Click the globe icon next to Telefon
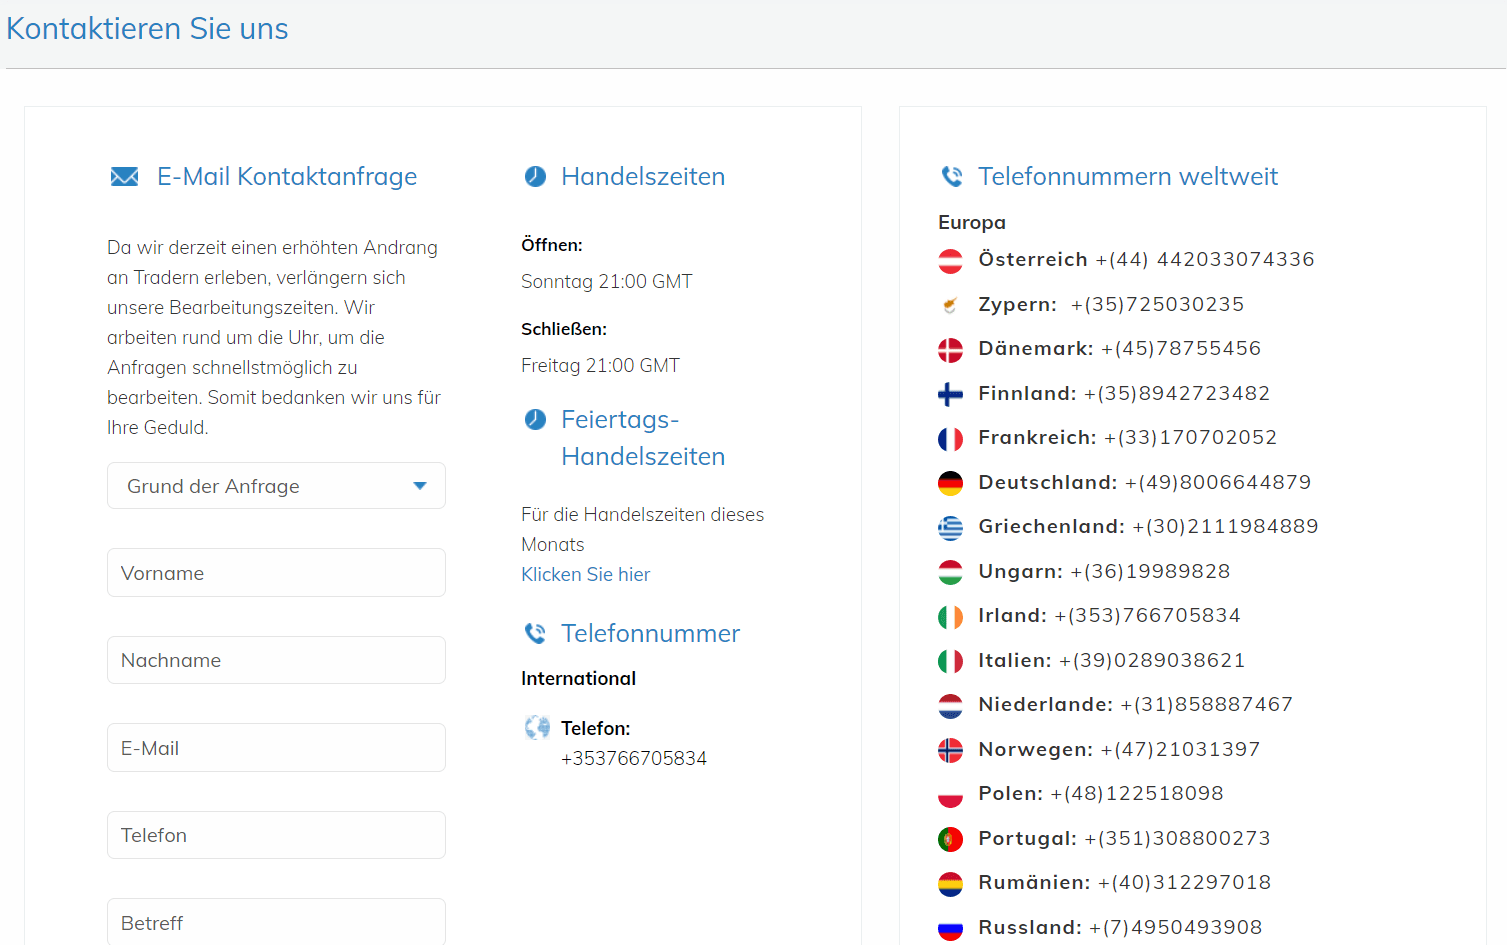1507x945 pixels. click(x=537, y=728)
